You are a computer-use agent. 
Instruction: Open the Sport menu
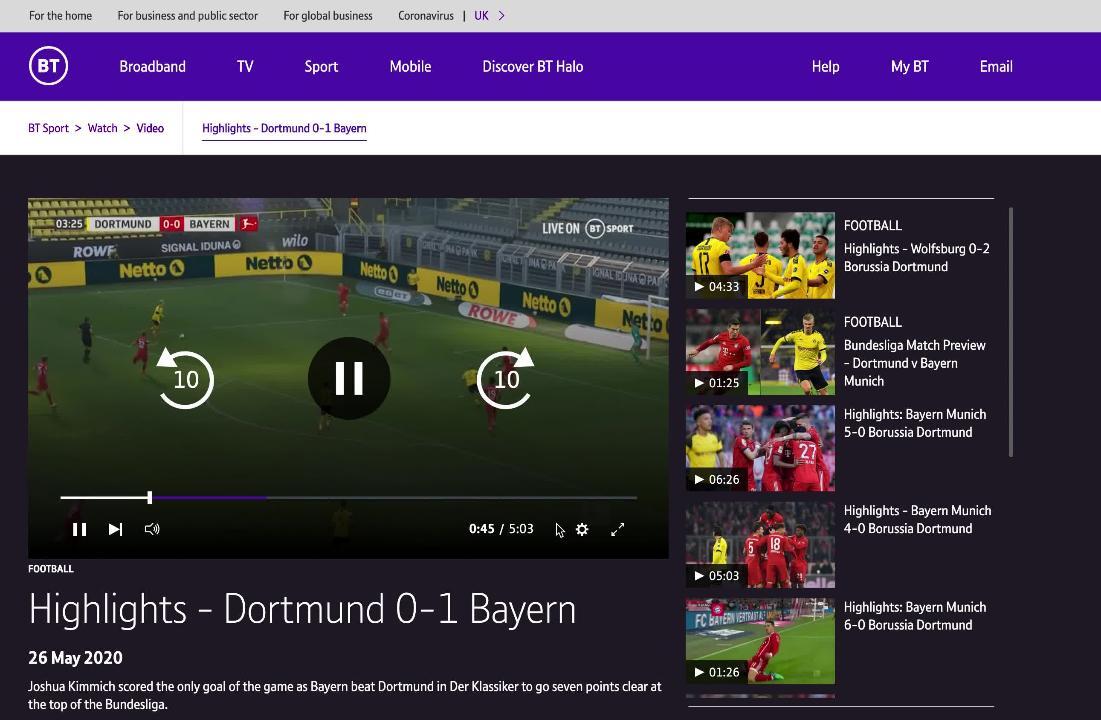pos(321,67)
